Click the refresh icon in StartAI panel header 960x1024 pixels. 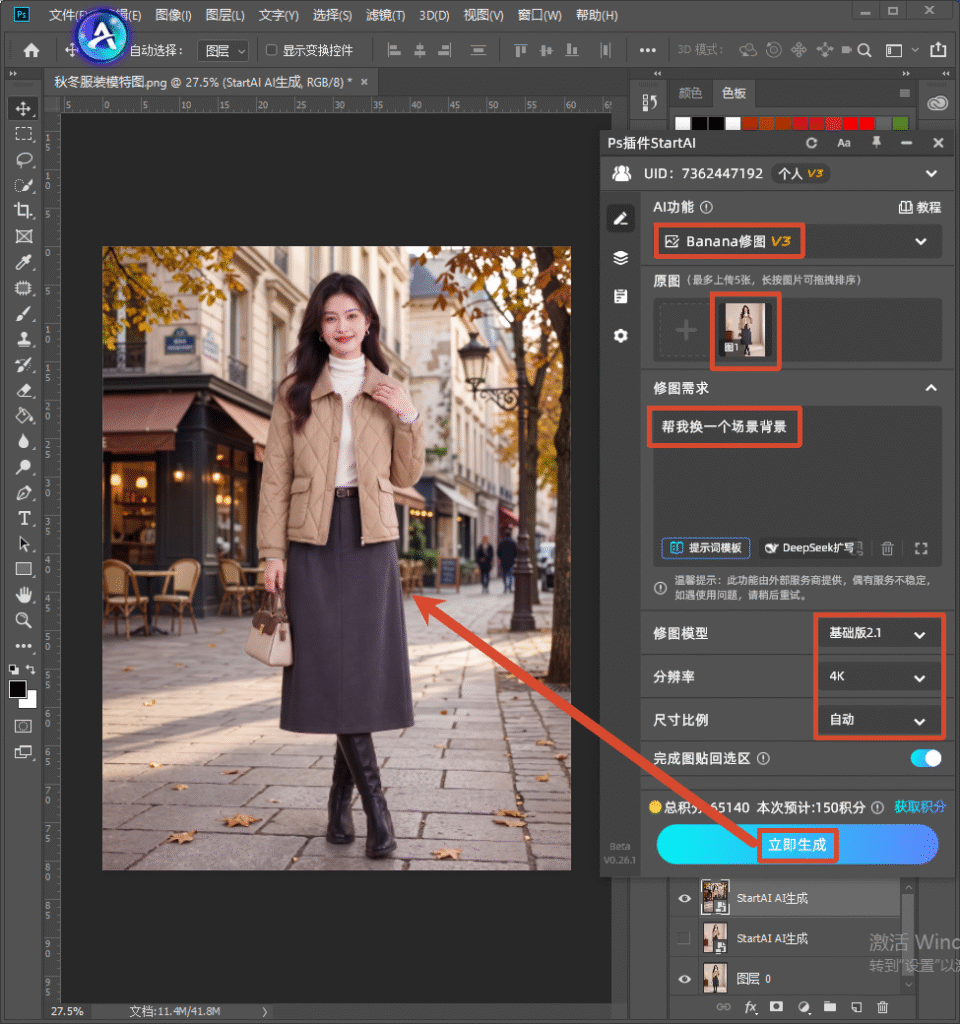811,143
